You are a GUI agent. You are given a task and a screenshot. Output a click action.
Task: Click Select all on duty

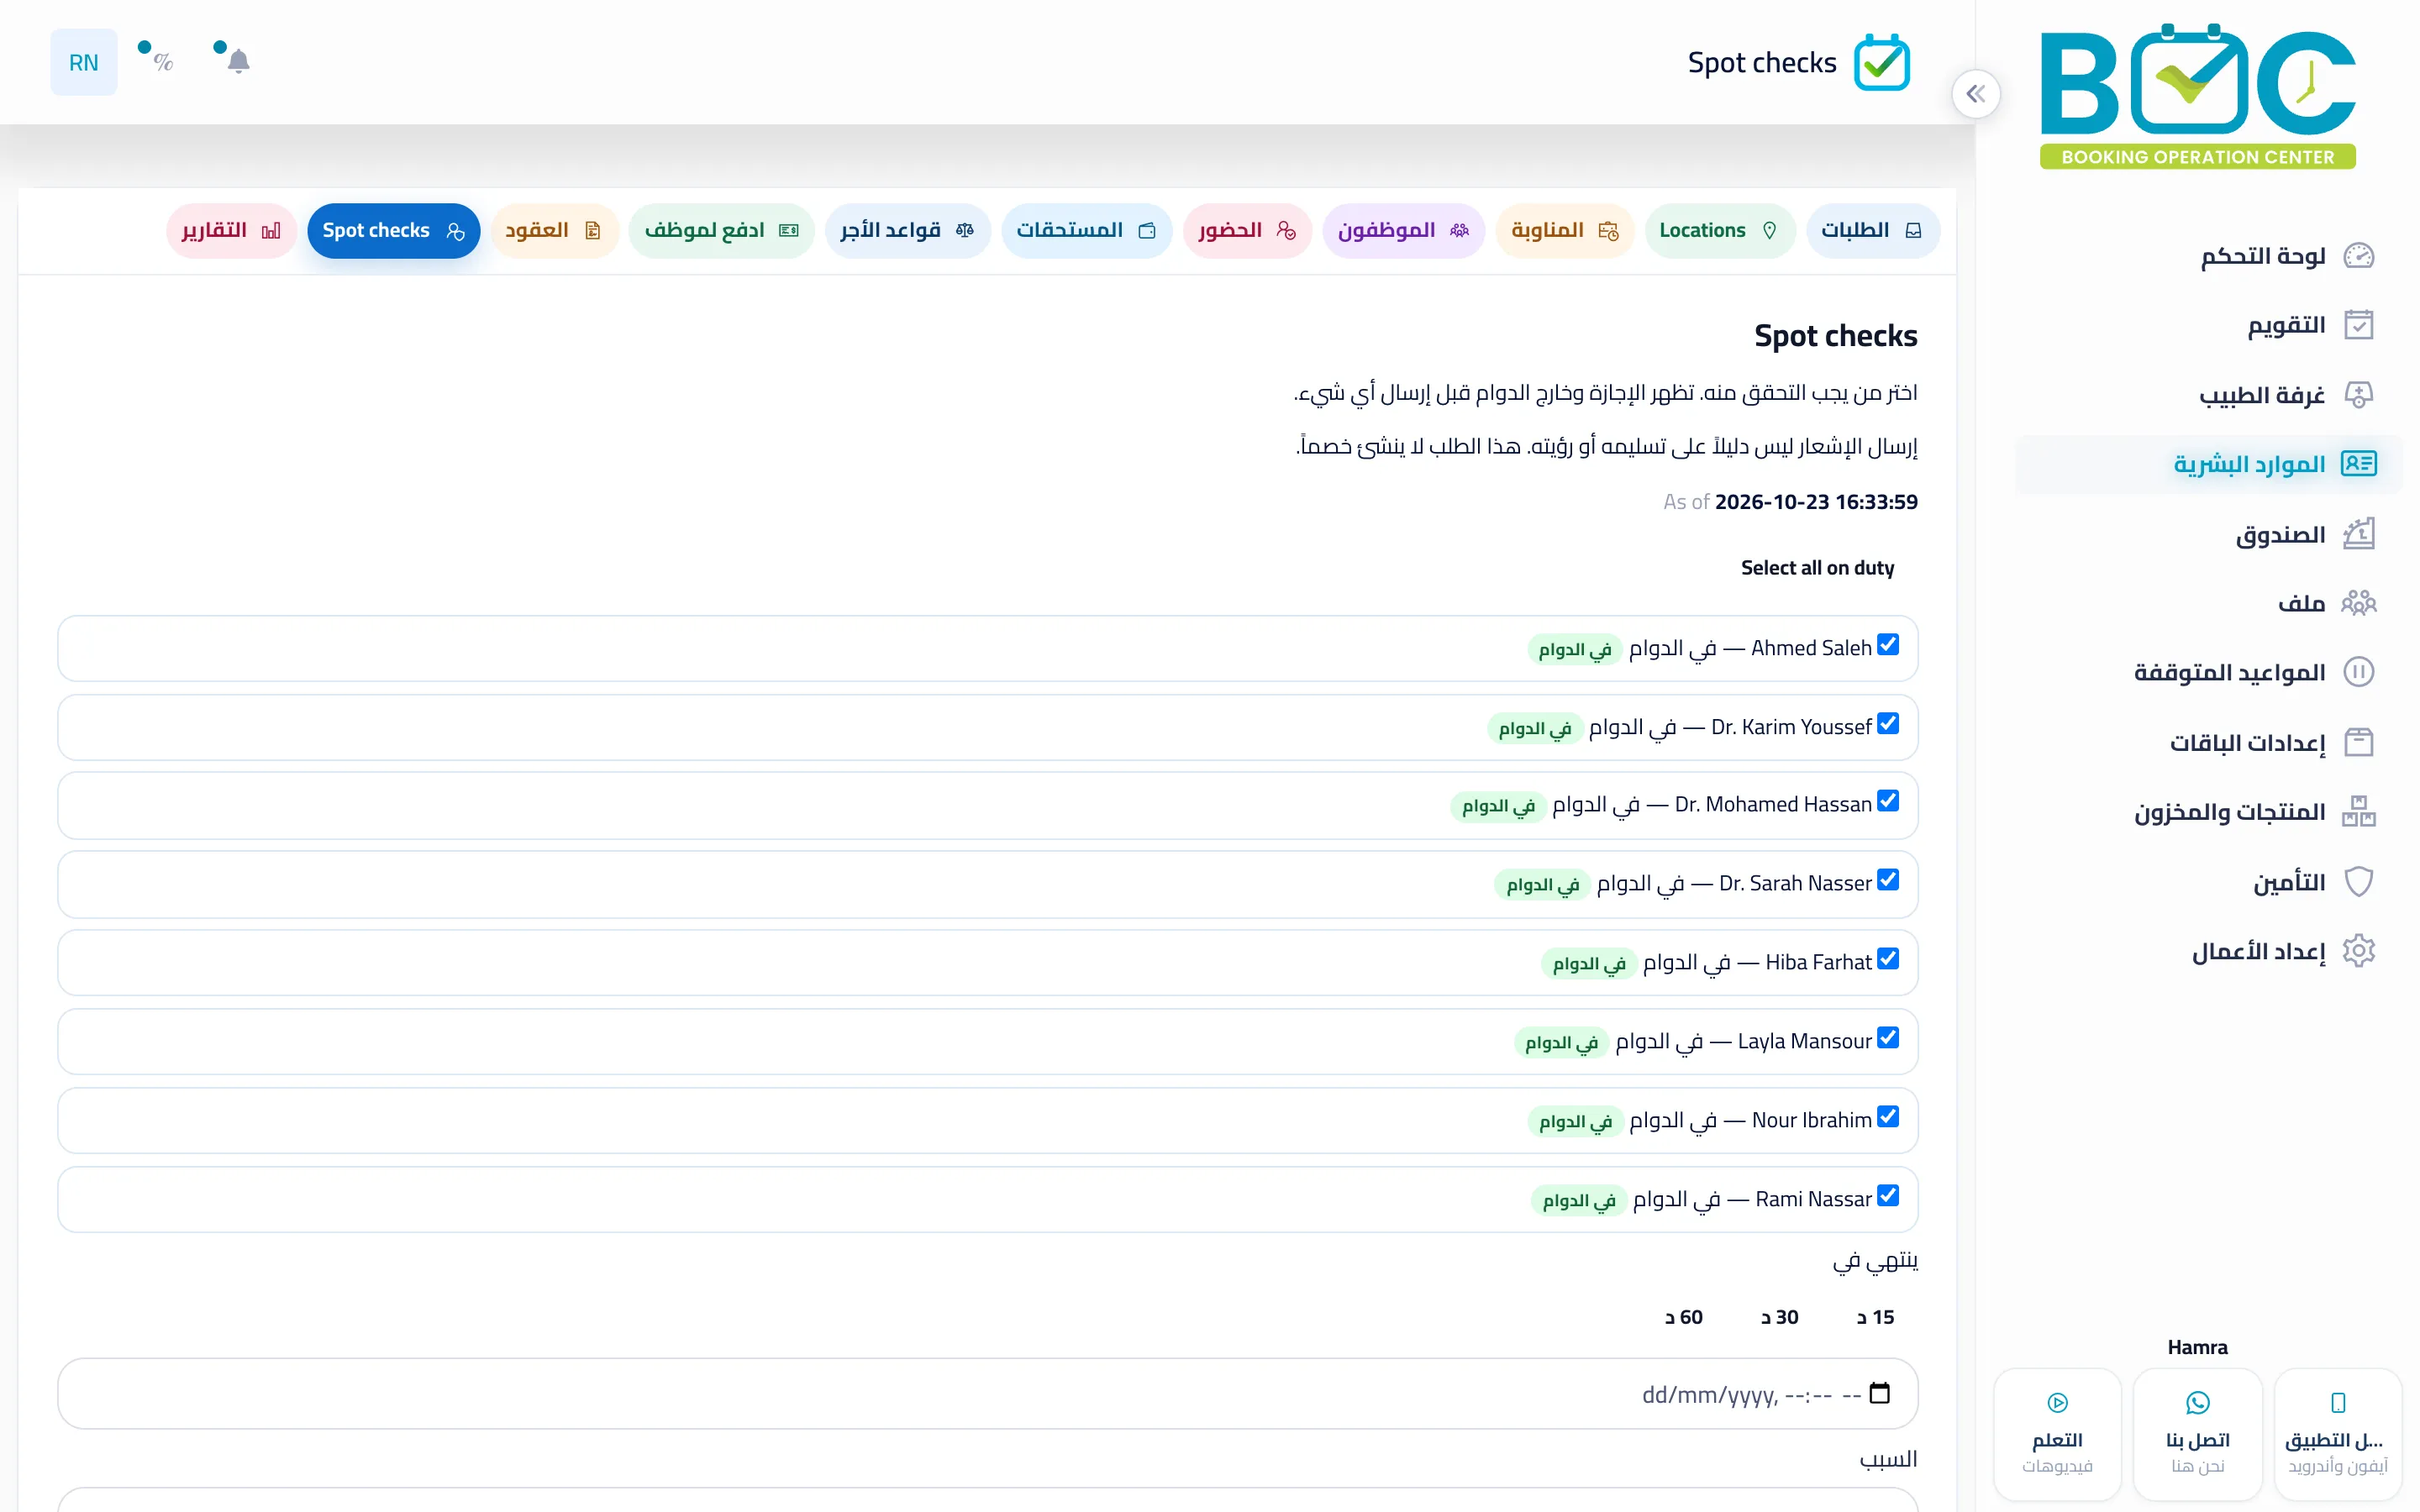click(1817, 568)
